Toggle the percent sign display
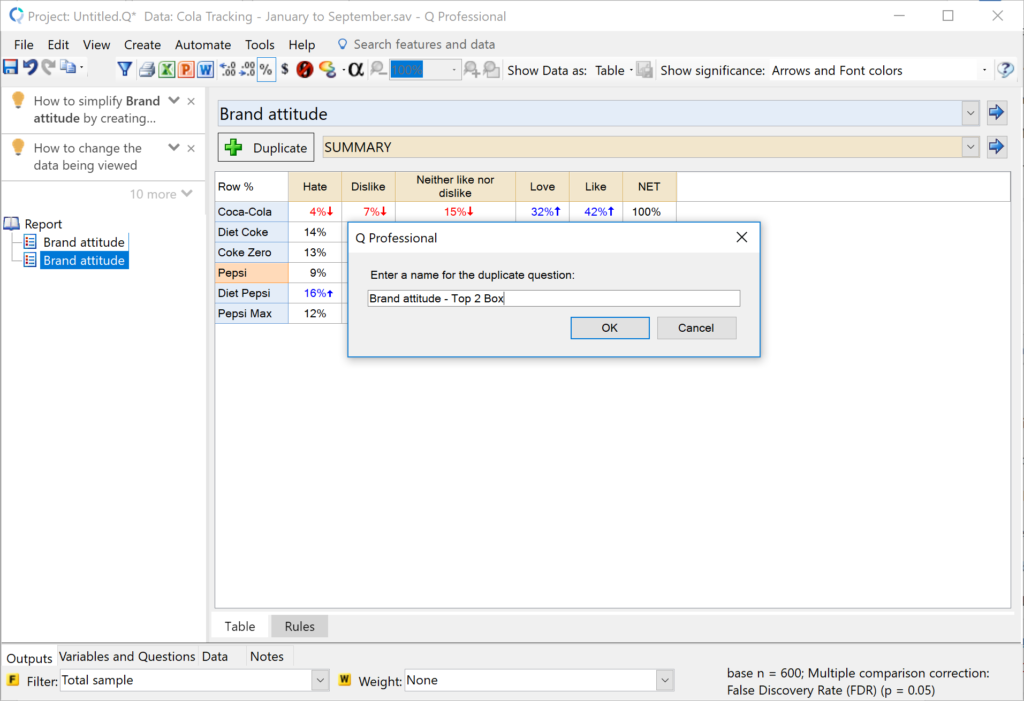The height and width of the screenshot is (701, 1024). coord(266,69)
